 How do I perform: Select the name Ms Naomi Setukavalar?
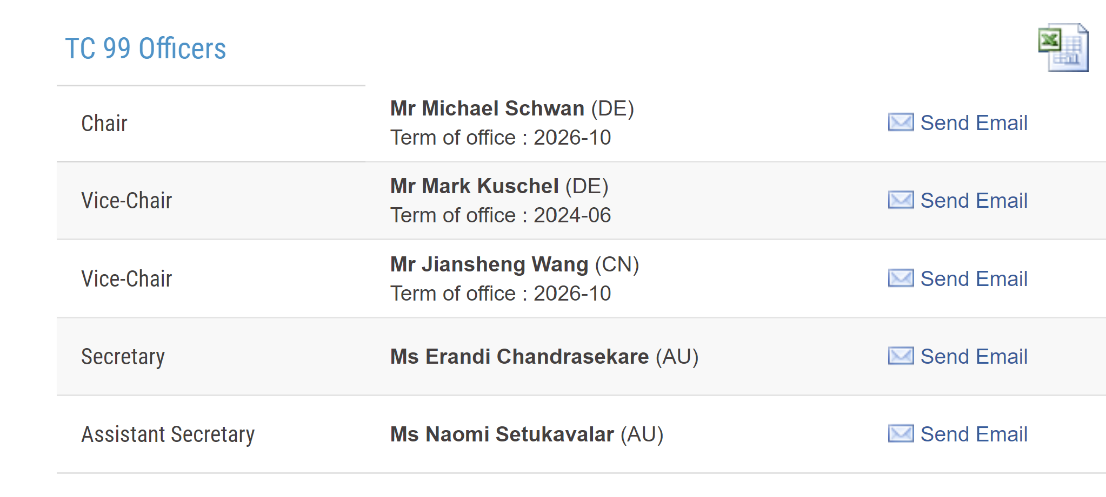[x=502, y=435]
